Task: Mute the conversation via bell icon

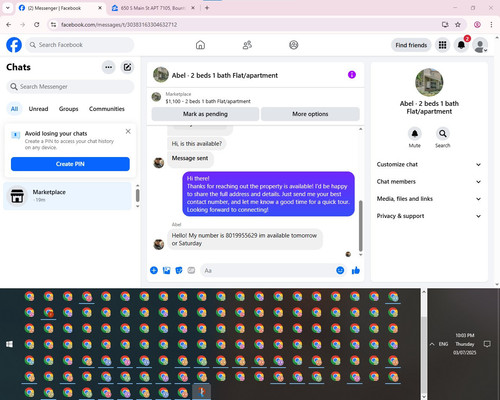Action: (x=415, y=134)
